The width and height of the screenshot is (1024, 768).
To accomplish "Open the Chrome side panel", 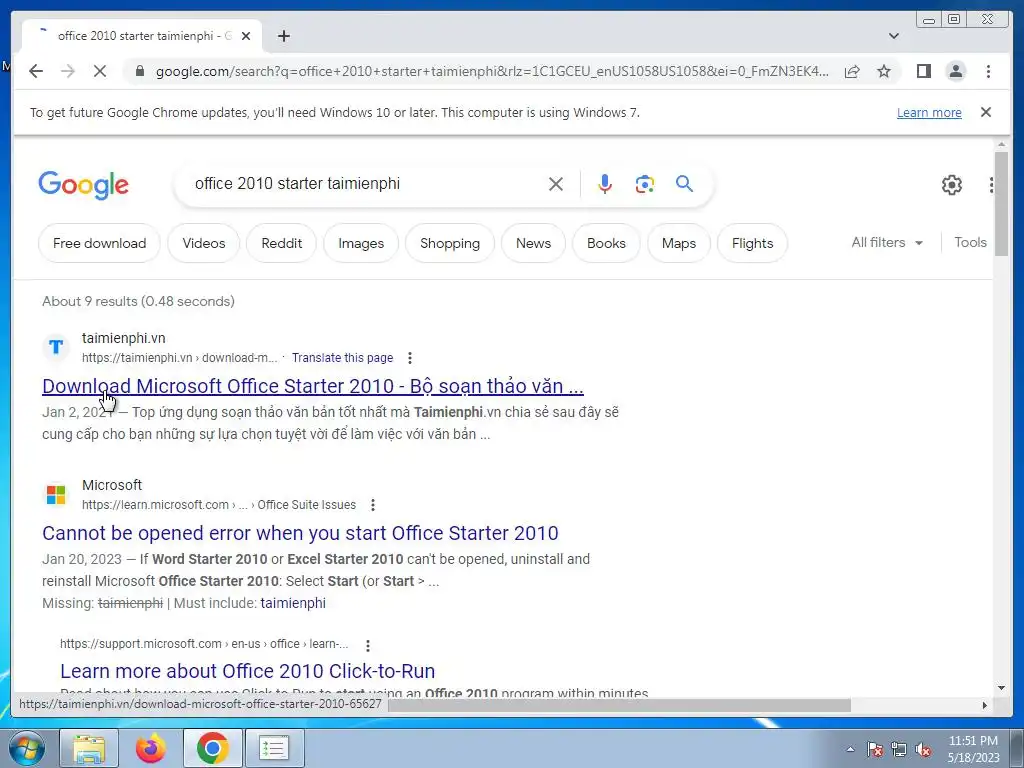I will [923, 71].
